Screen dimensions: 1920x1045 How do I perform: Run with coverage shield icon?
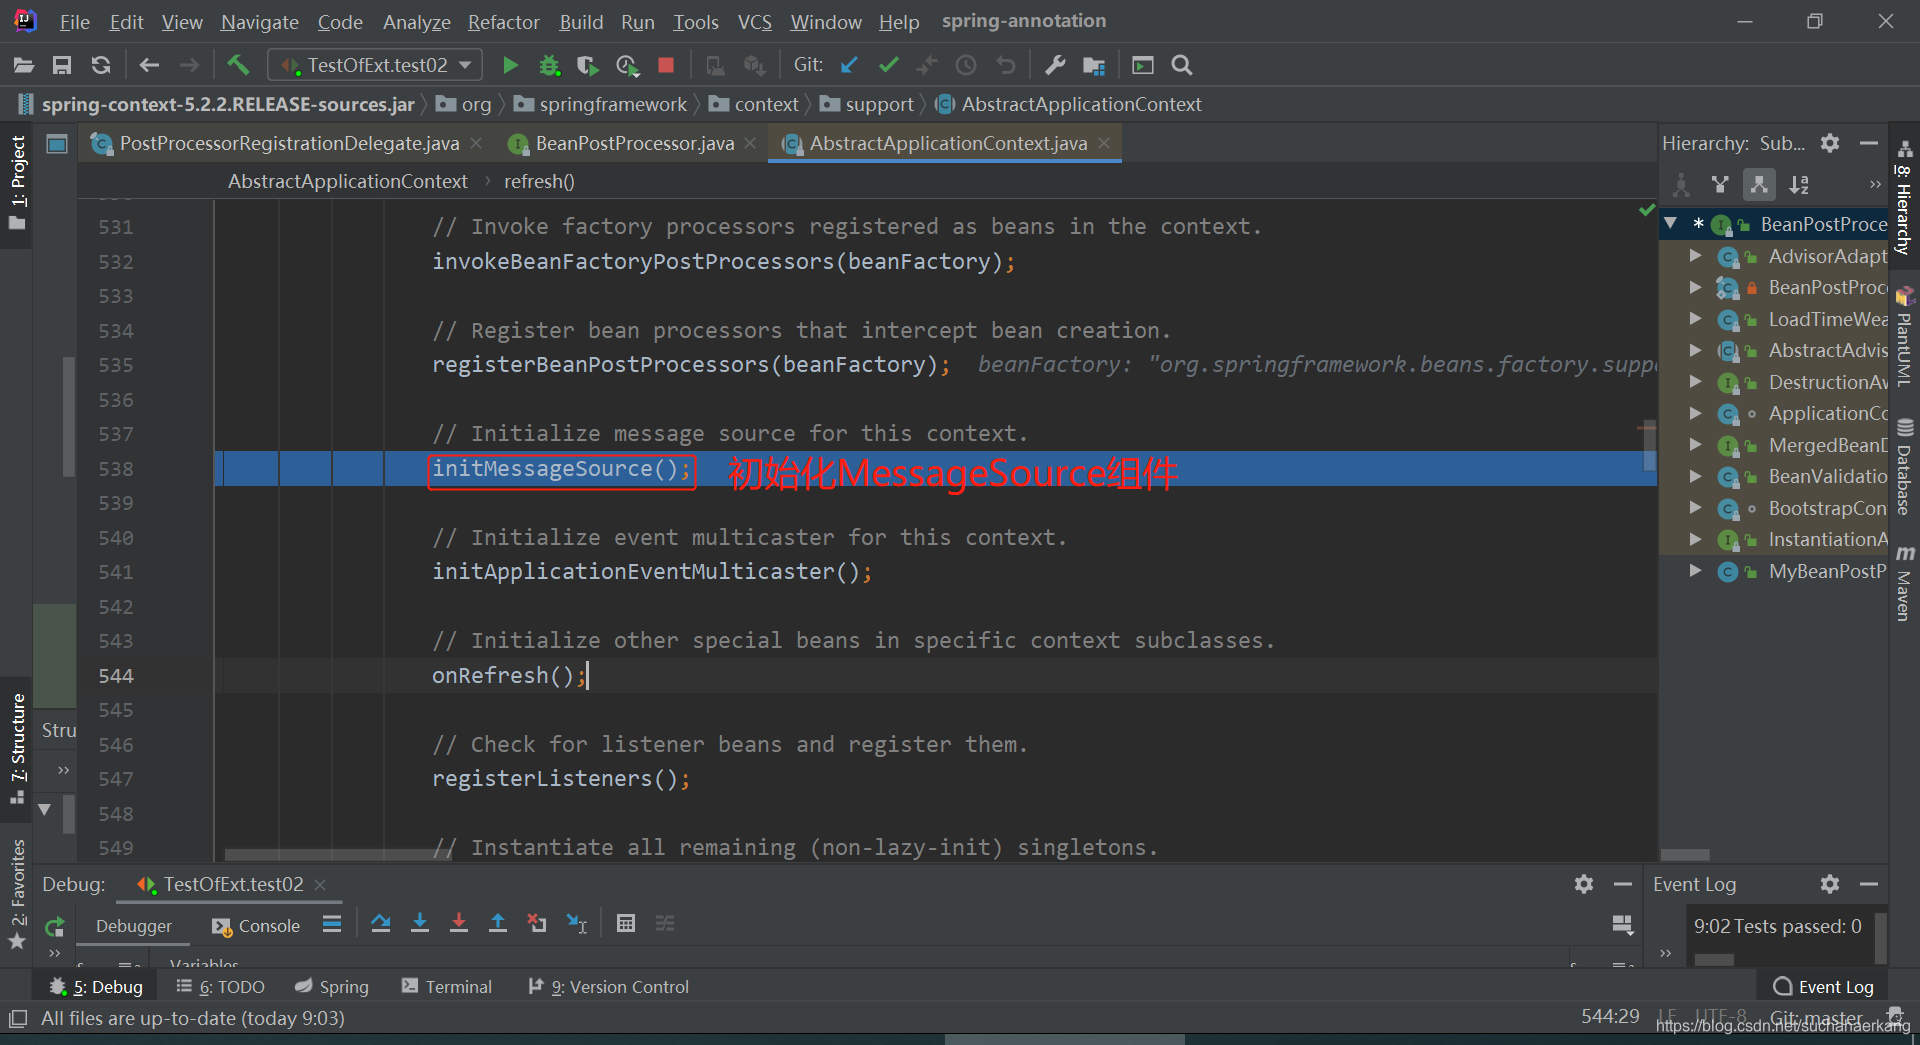pos(588,65)
